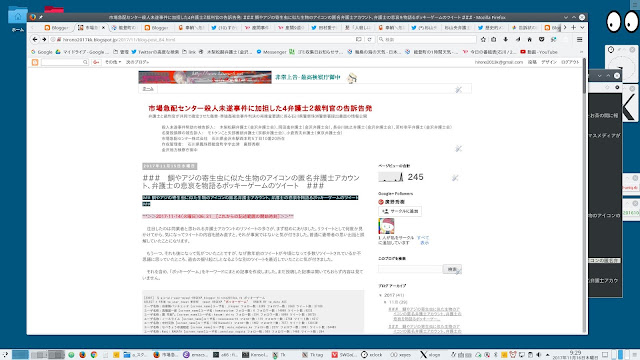Close the active blog tab
The width and height of the screenshot is (640, 360).
click(103, 28)
